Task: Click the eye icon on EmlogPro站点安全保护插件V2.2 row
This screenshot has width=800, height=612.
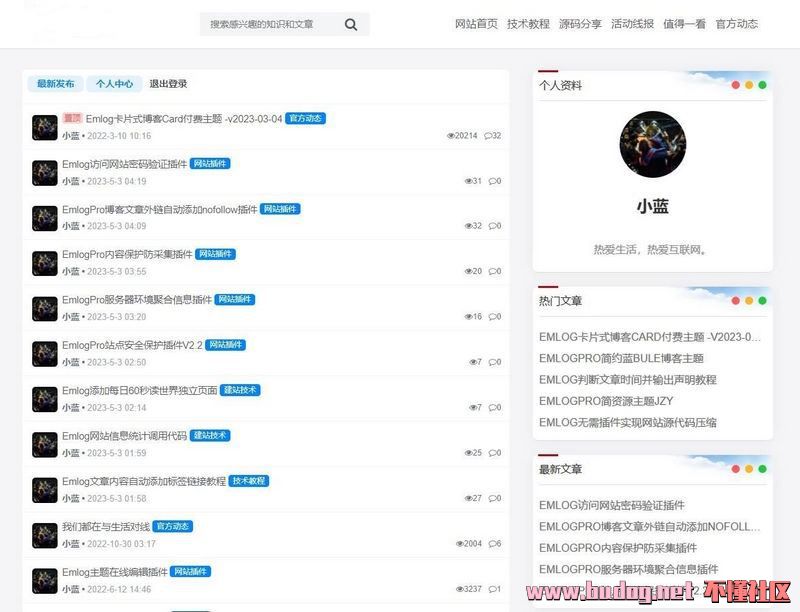Action: [472, 362]
